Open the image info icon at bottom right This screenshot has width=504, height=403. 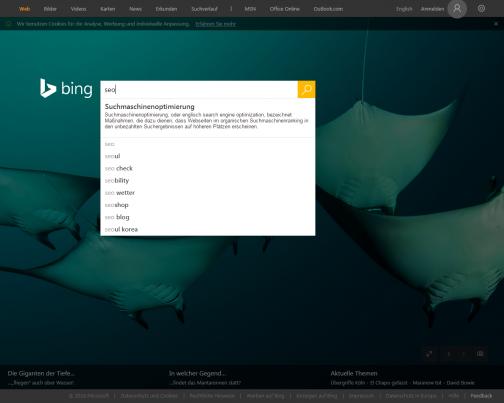480,354
